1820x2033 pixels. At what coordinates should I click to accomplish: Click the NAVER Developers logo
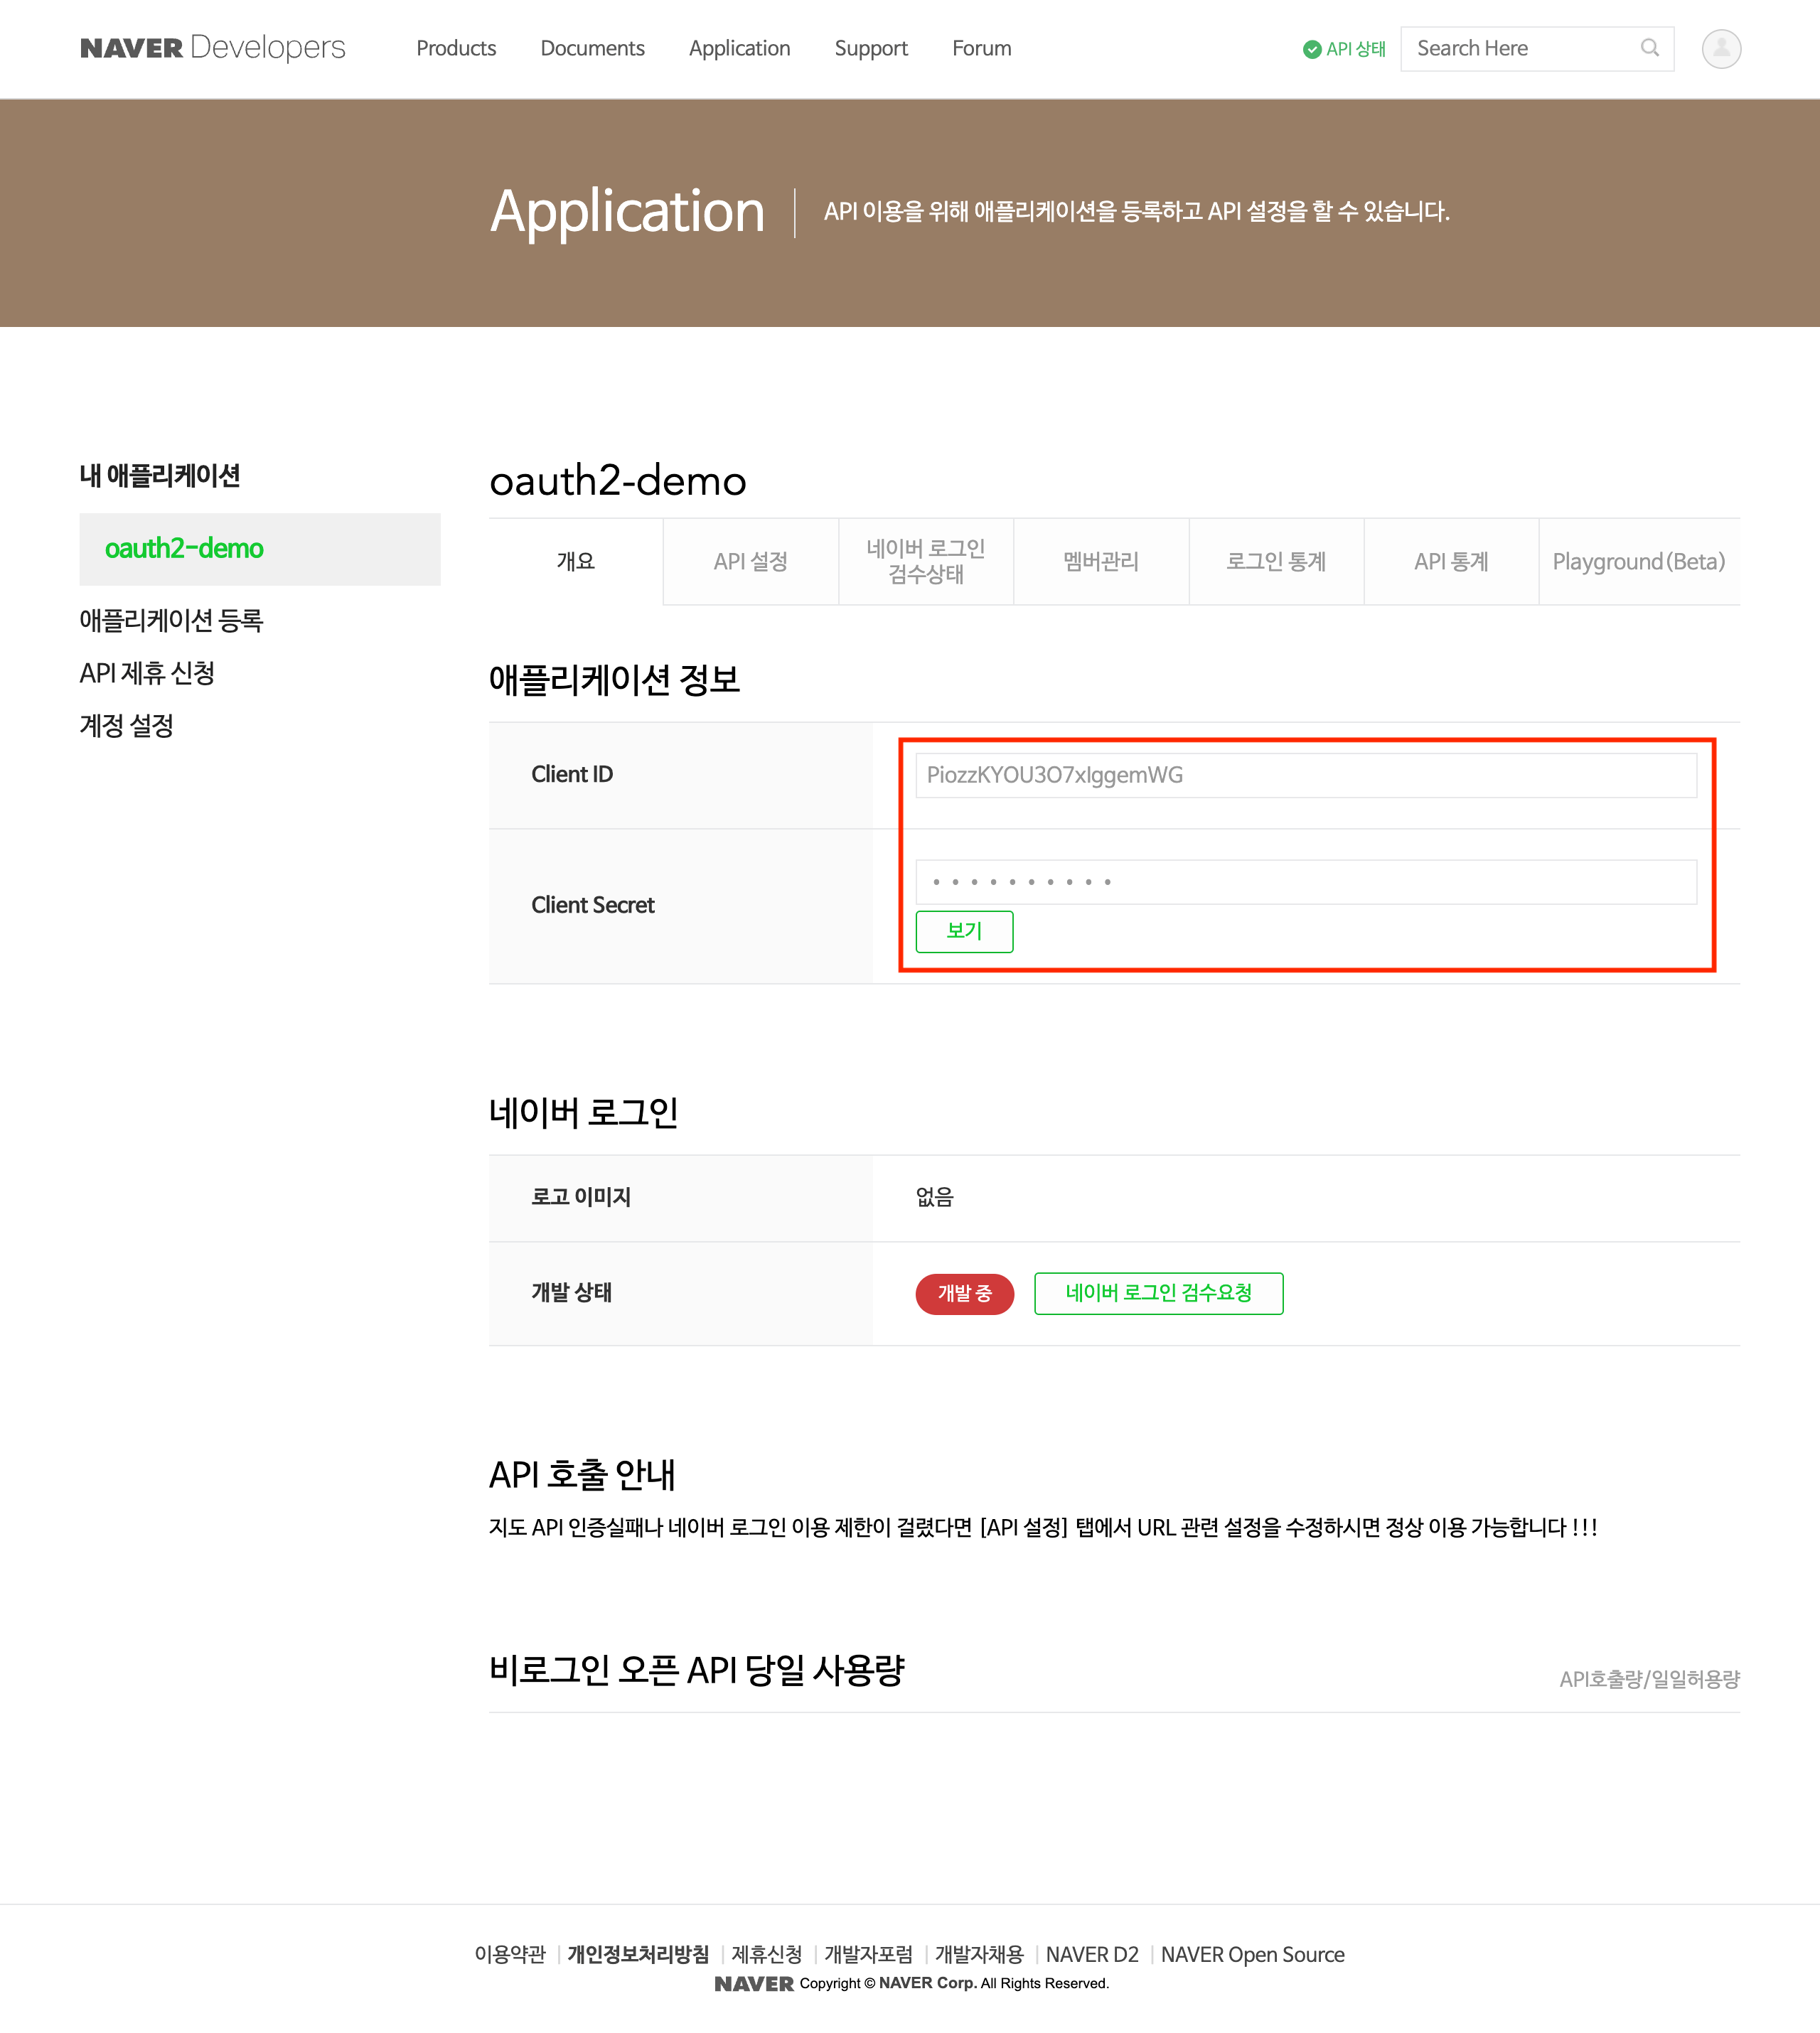coord(212,48)
